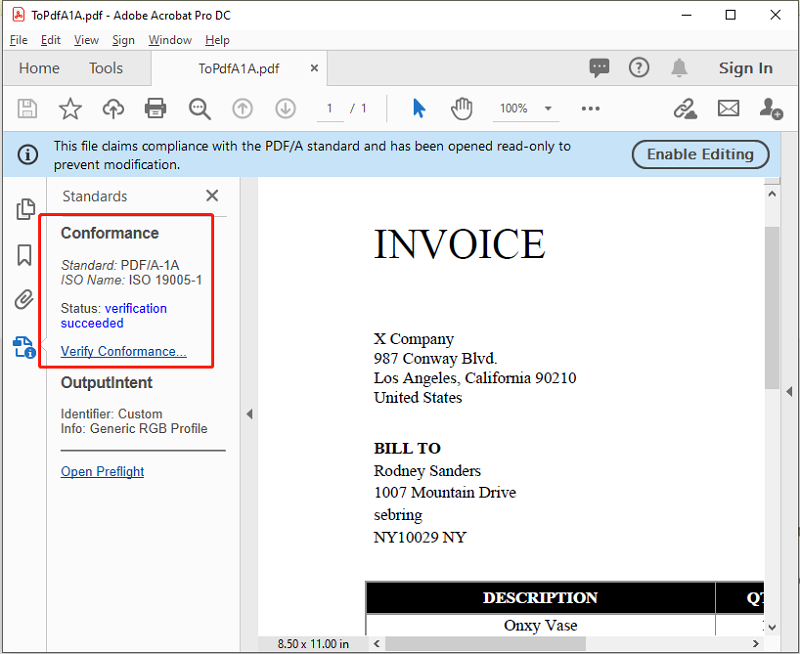Print the ToPdfA1A document
The image size is (800, 654).
click(155, 108)
